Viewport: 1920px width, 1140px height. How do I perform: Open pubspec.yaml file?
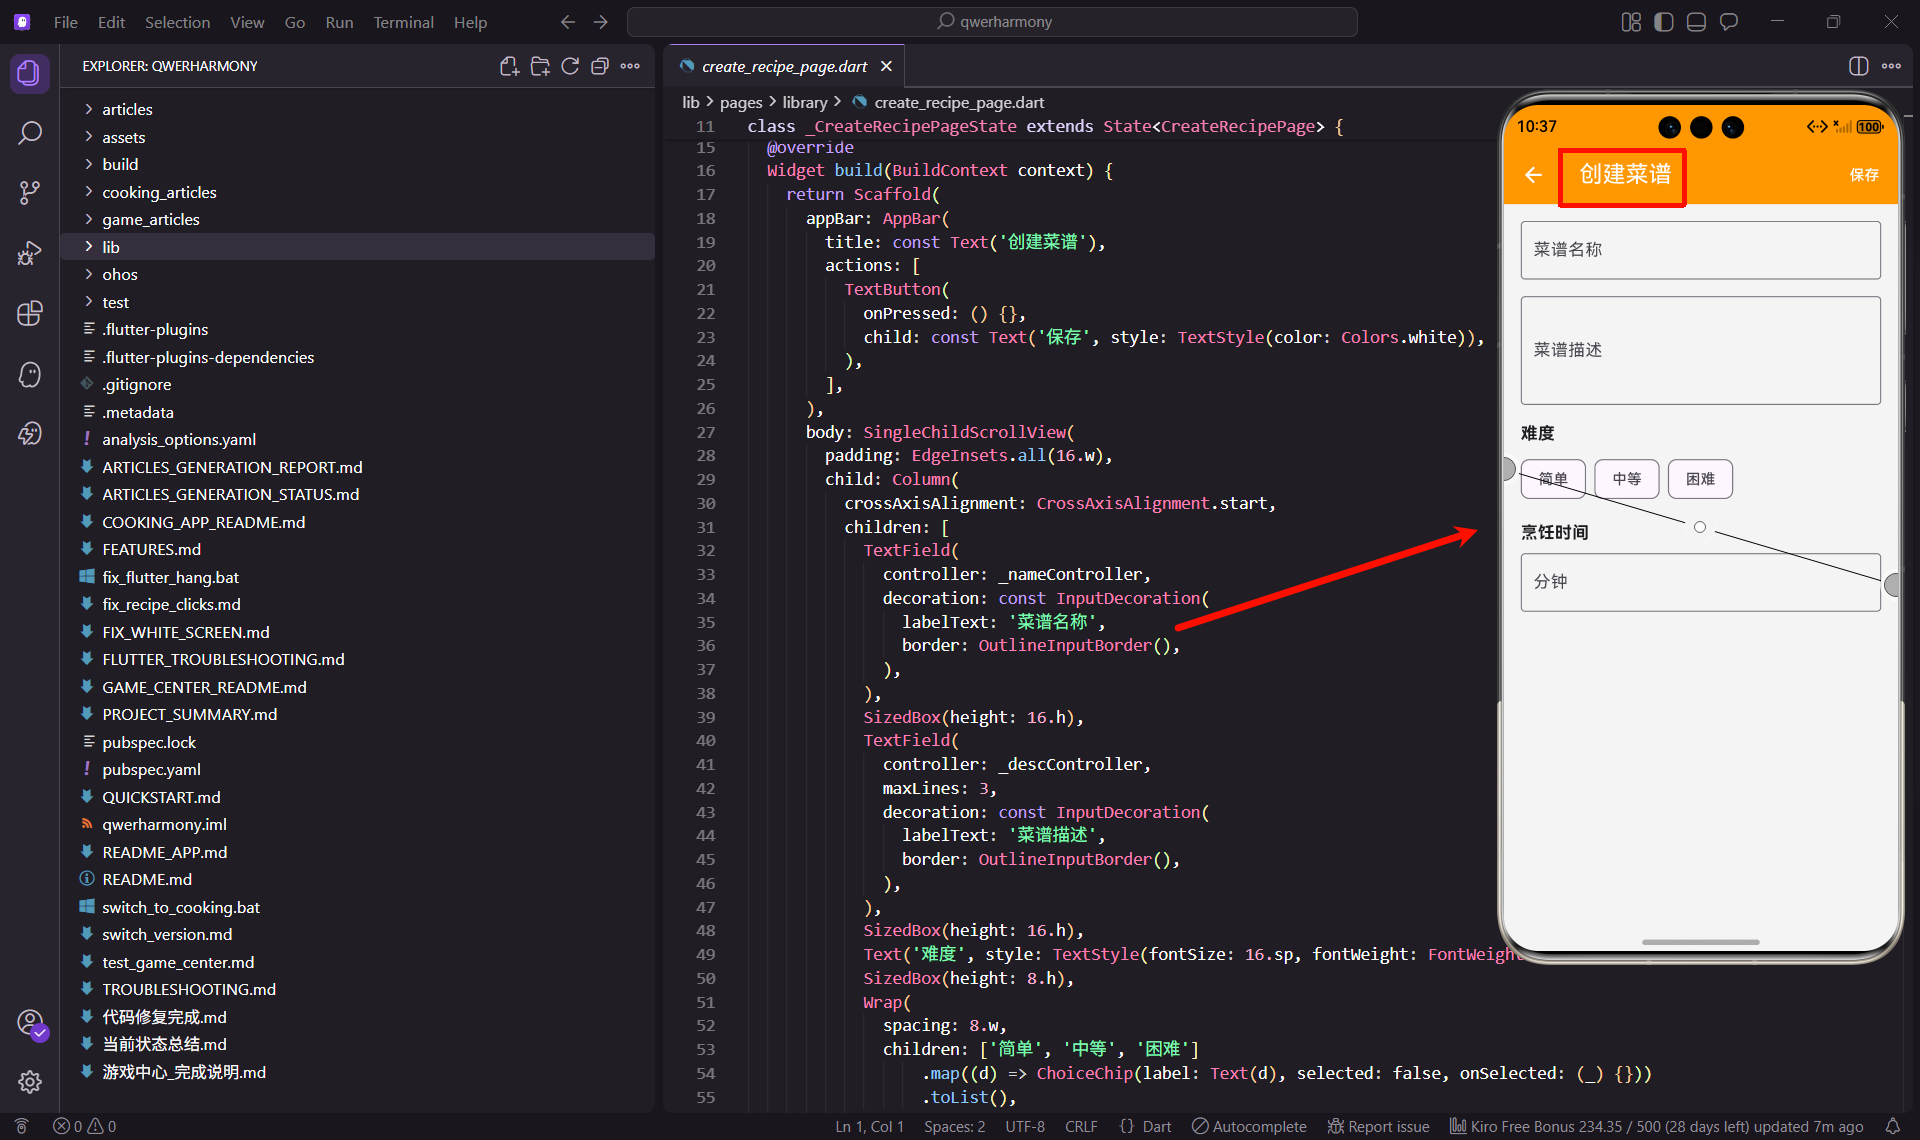(151, 769)
